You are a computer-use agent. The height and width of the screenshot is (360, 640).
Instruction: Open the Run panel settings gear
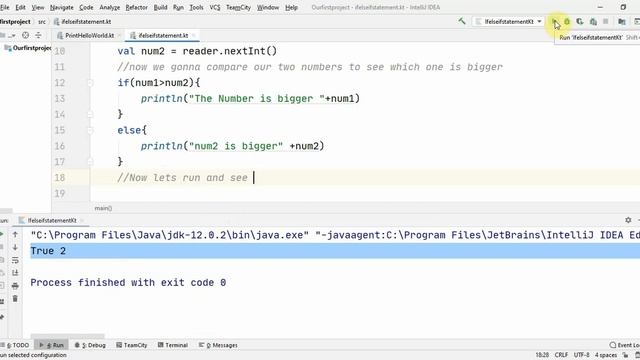(x=628, y=220)
